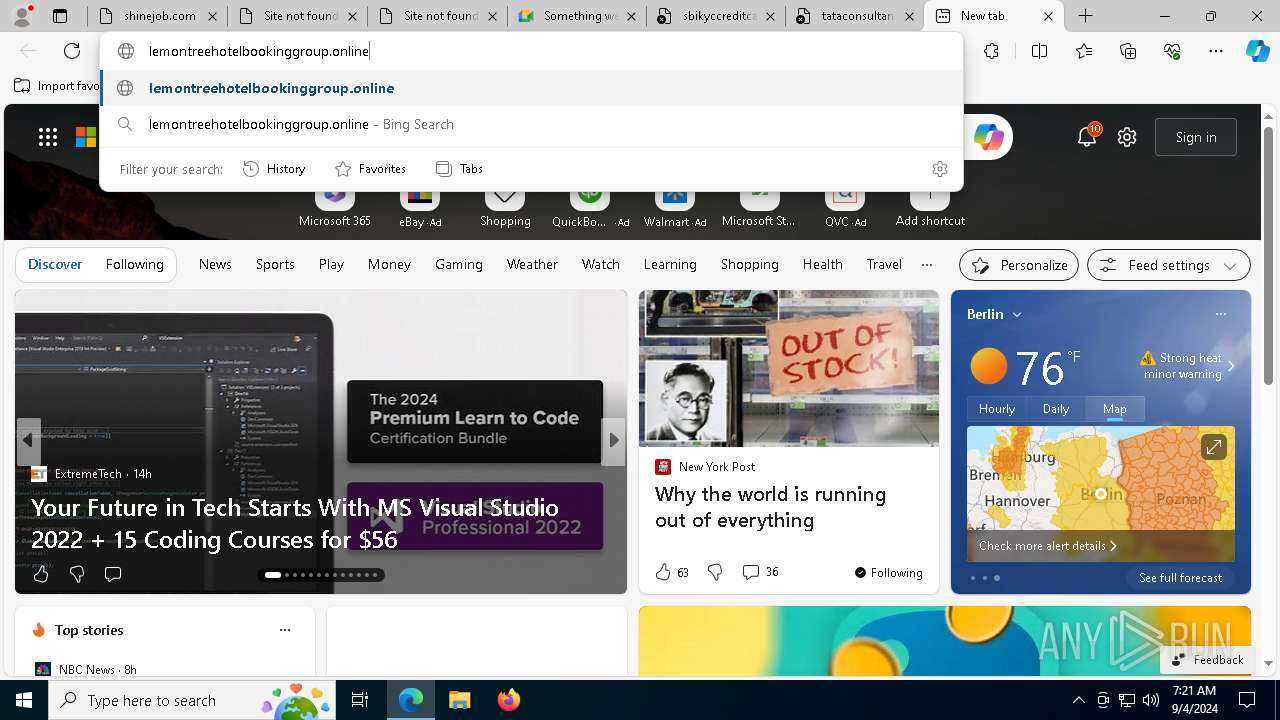
Task: Open the page settings gear icon
Action: (x=1127, y=137)
